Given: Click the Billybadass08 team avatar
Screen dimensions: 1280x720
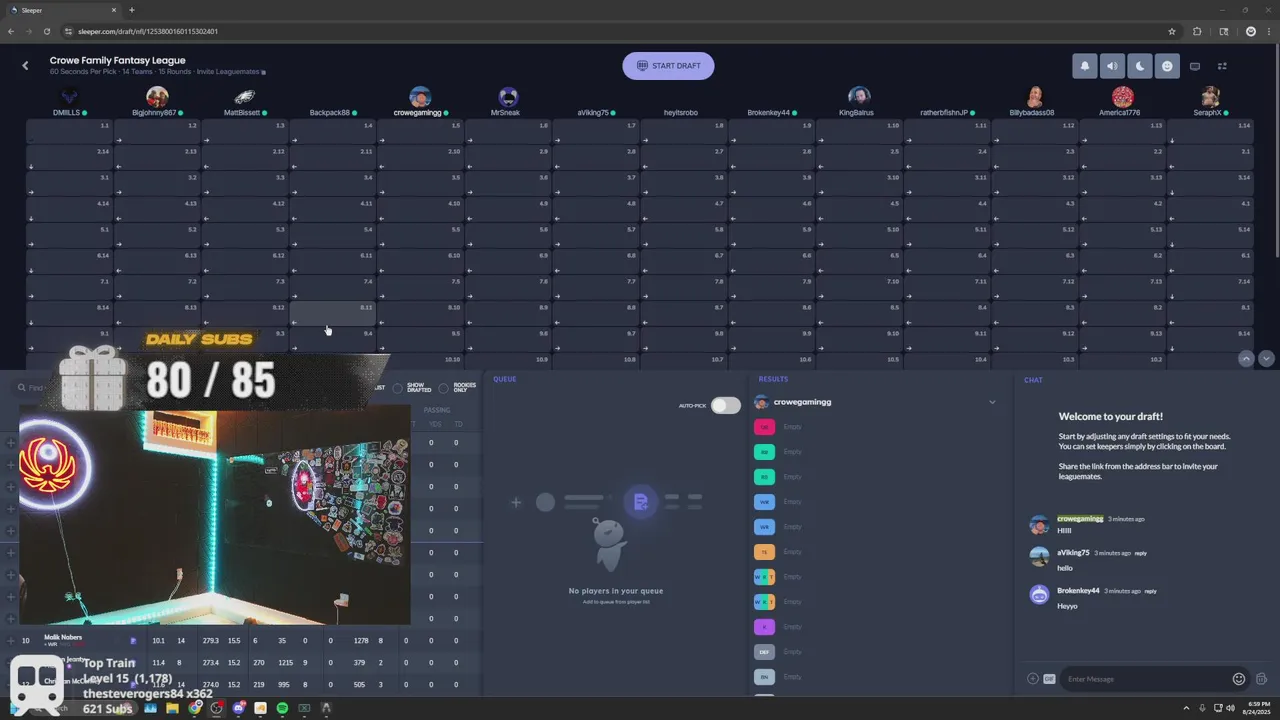Looking at the screenshot, I should (1035, 97).
